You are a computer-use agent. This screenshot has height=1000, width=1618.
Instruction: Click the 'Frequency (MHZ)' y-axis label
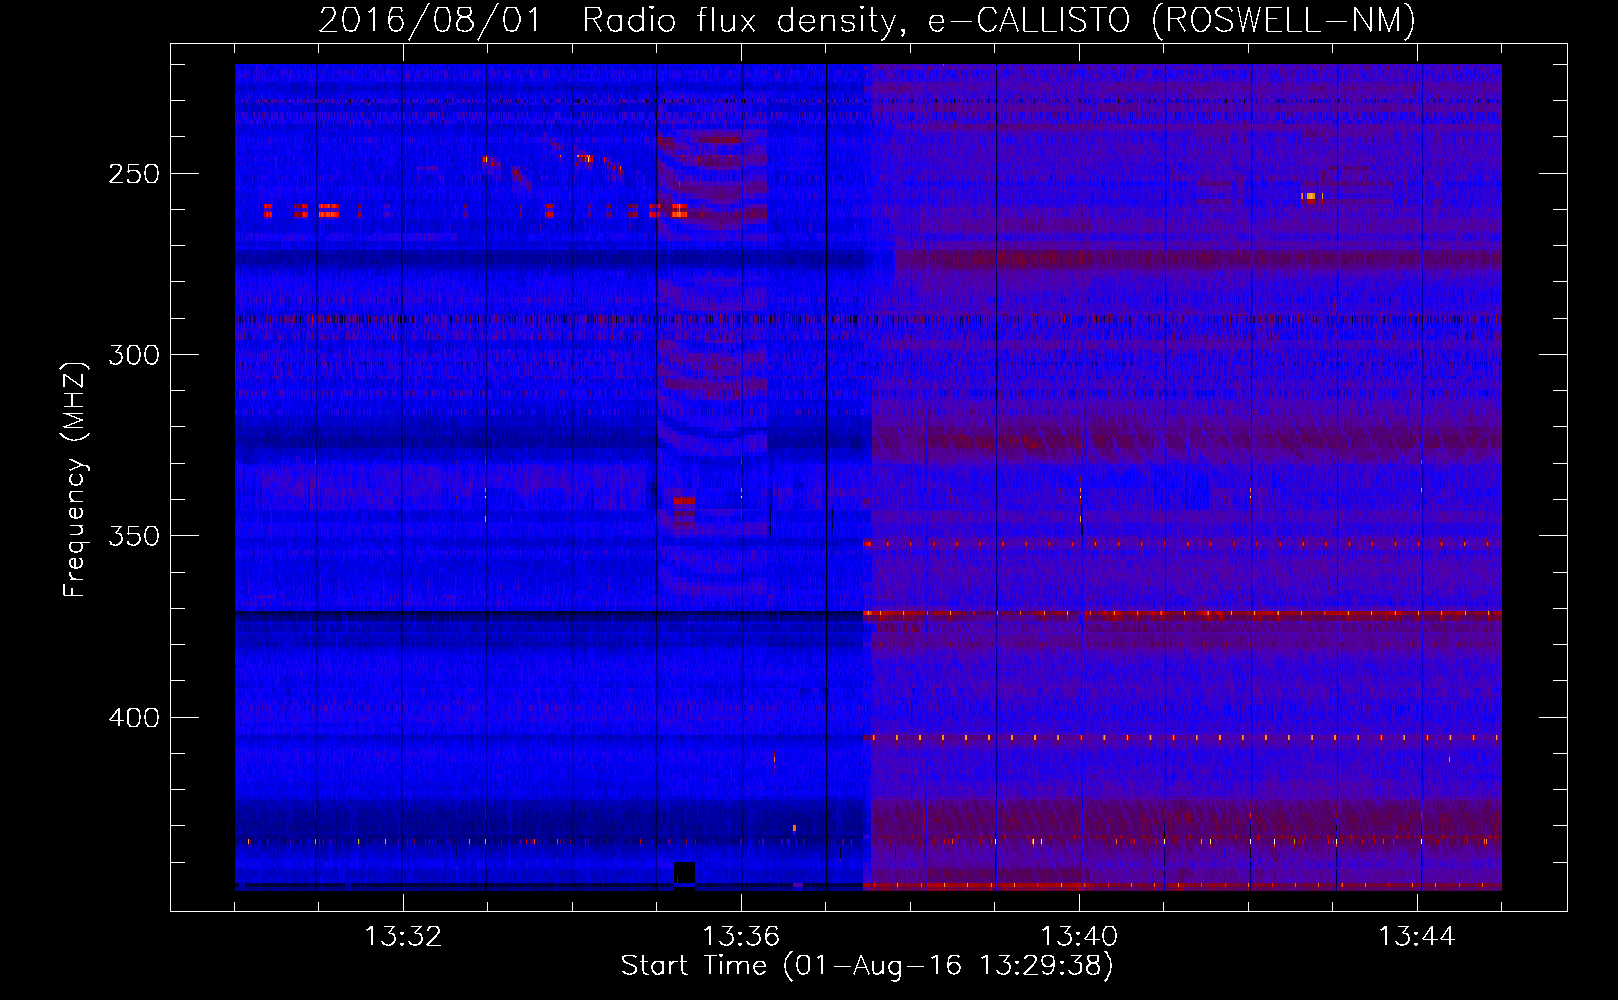pyautogui.click(x=75, y=480)
